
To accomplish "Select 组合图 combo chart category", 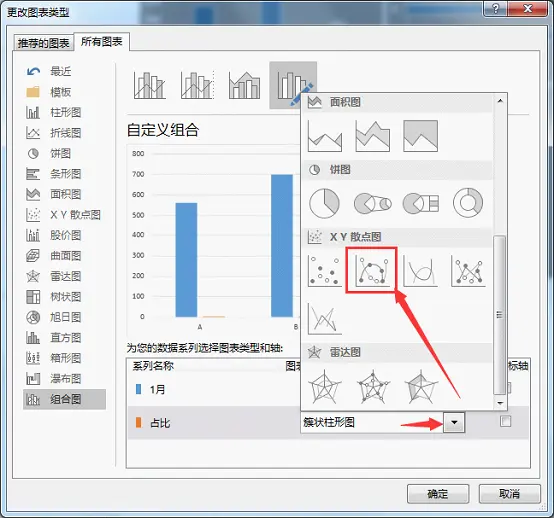I will click(x=64, y=400).
